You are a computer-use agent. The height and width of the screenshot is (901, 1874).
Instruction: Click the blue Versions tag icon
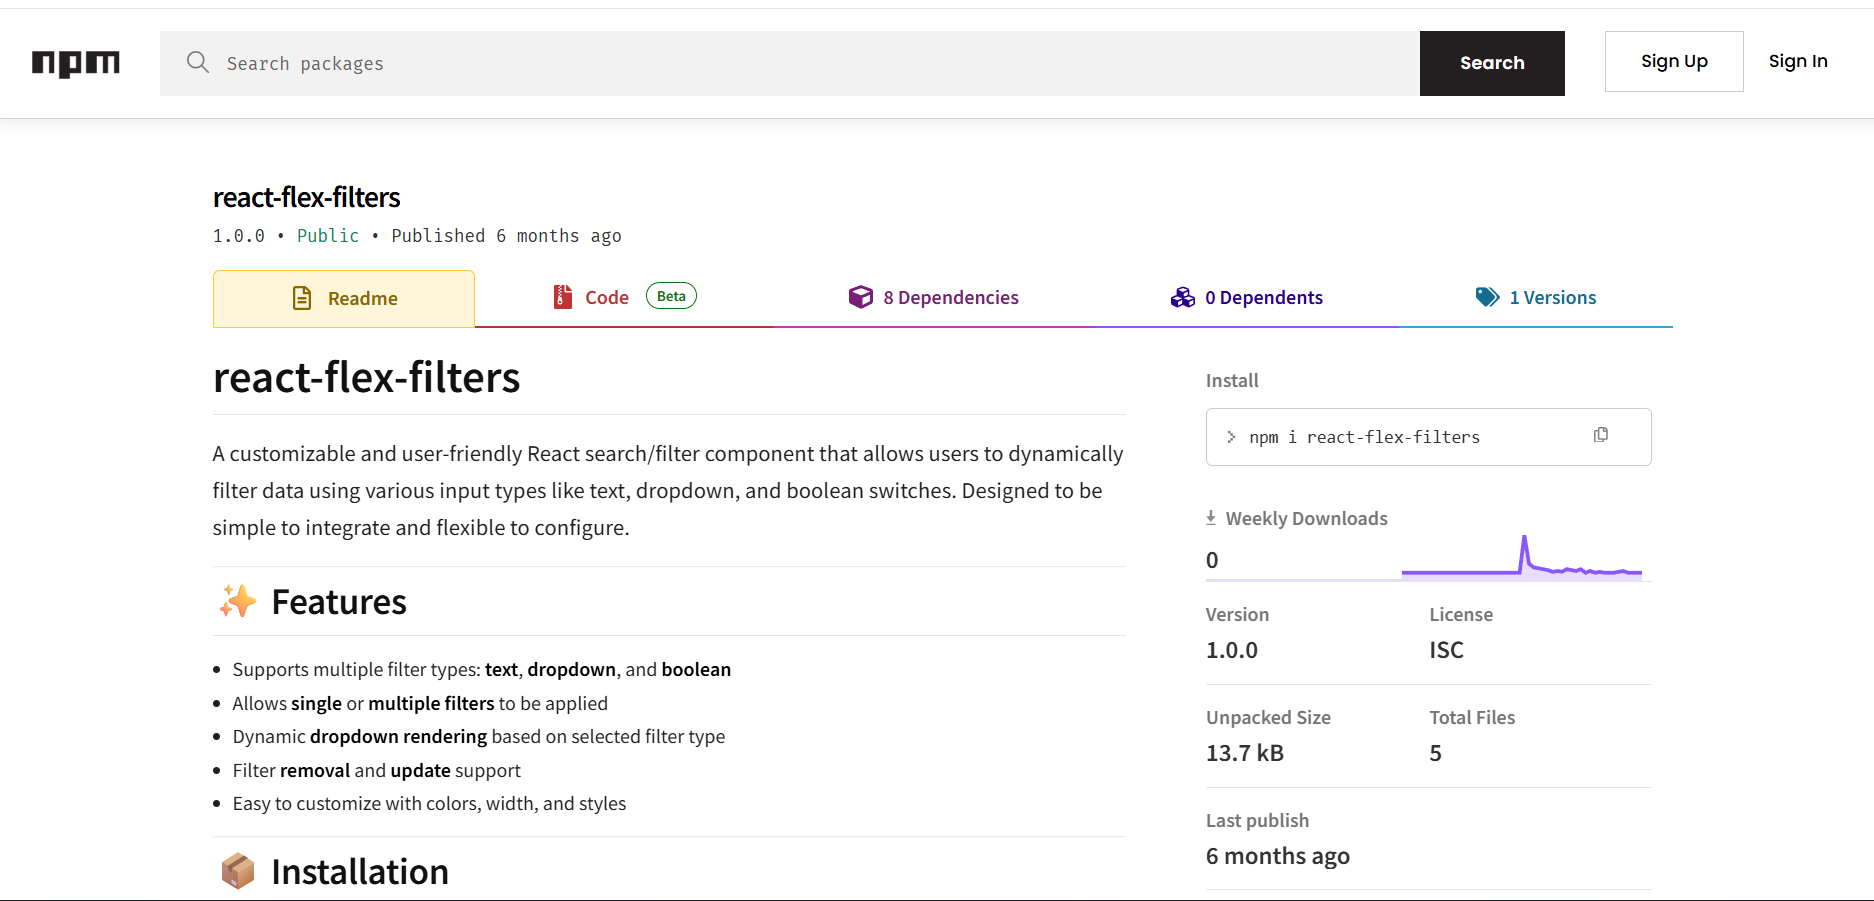point(1487,297)
